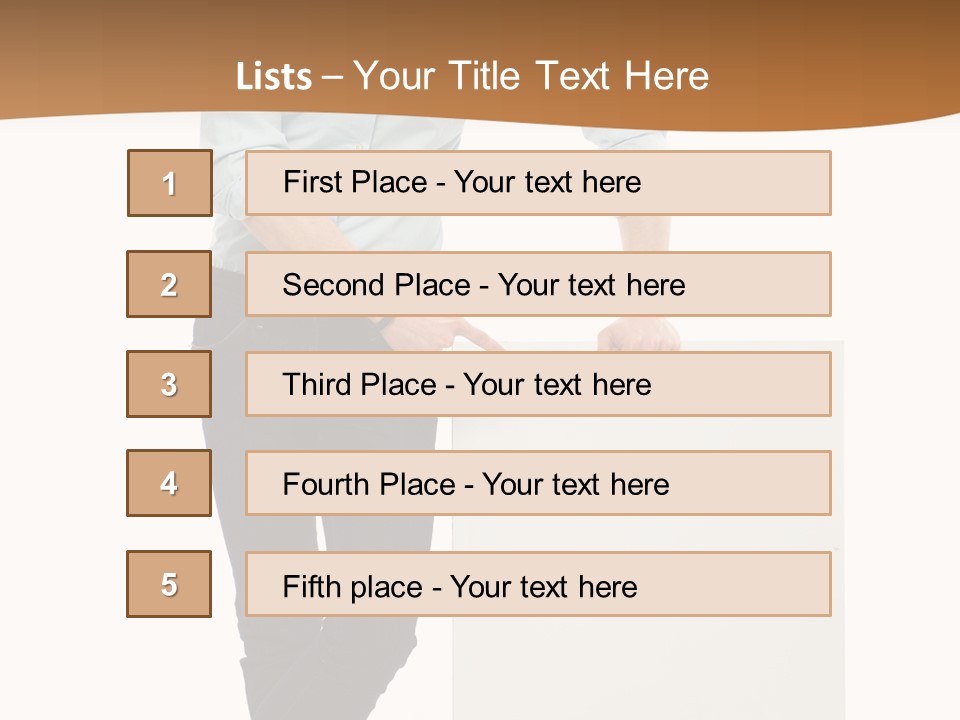This screenshot has height=720, width=960.
Task: Click "Your Title Text Here" in the heading
Action: click(x=531, y=76)
